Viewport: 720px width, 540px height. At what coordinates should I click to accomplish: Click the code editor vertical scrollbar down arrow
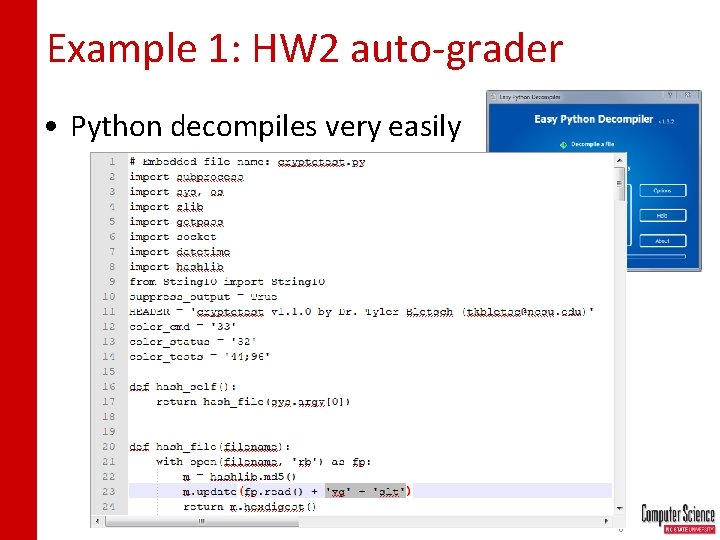click(x=619, y=508)
